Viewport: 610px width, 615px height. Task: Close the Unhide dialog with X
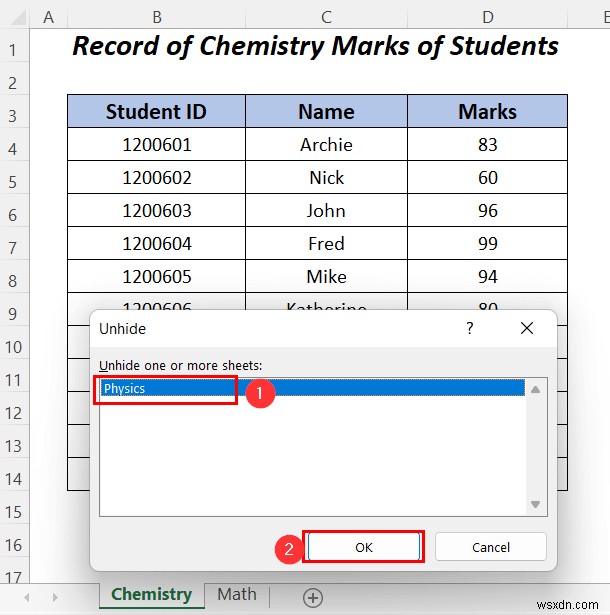coord(526,328)
